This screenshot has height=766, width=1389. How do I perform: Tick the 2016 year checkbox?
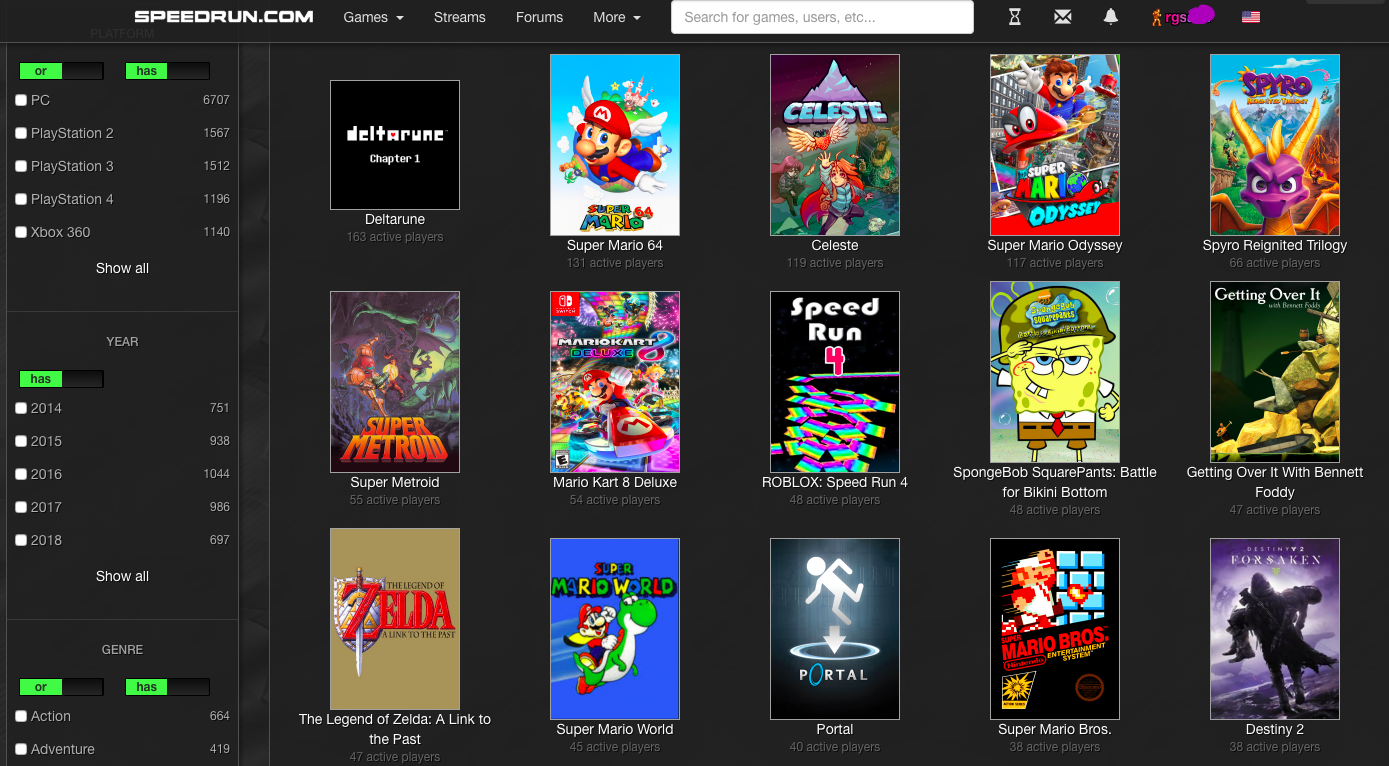[21, 474]
